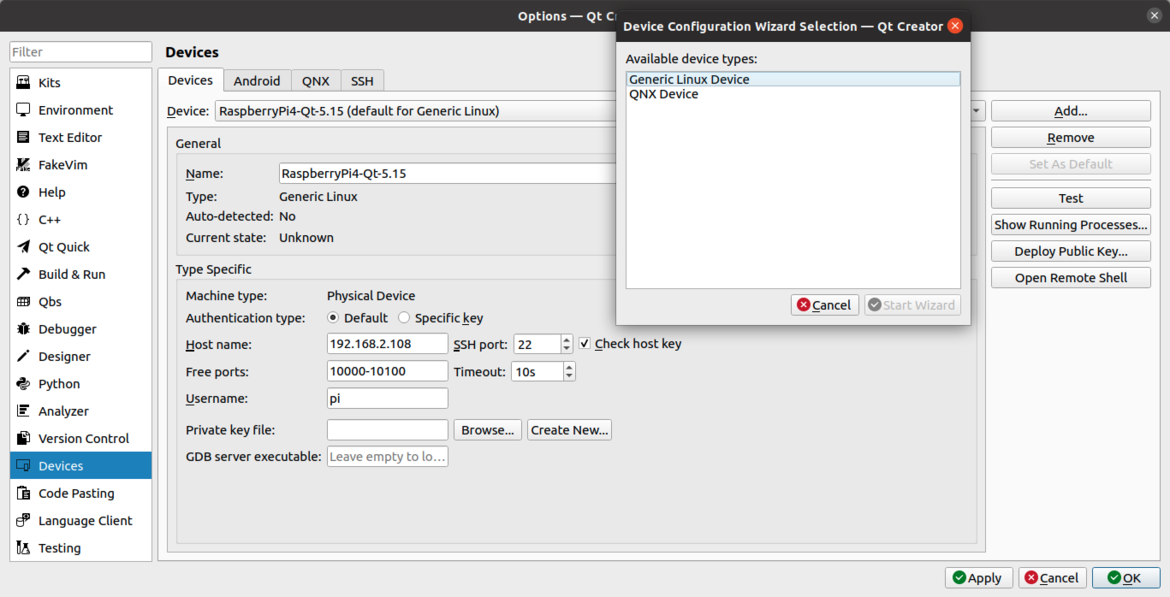Screen dimensions: 1170x597
Task: Click Show Running Processes... button
Action: [1071, 225]
